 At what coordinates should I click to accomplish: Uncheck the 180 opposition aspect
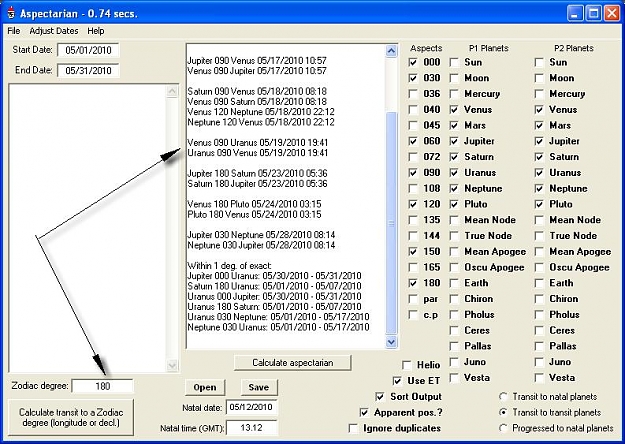coord(413,283)
